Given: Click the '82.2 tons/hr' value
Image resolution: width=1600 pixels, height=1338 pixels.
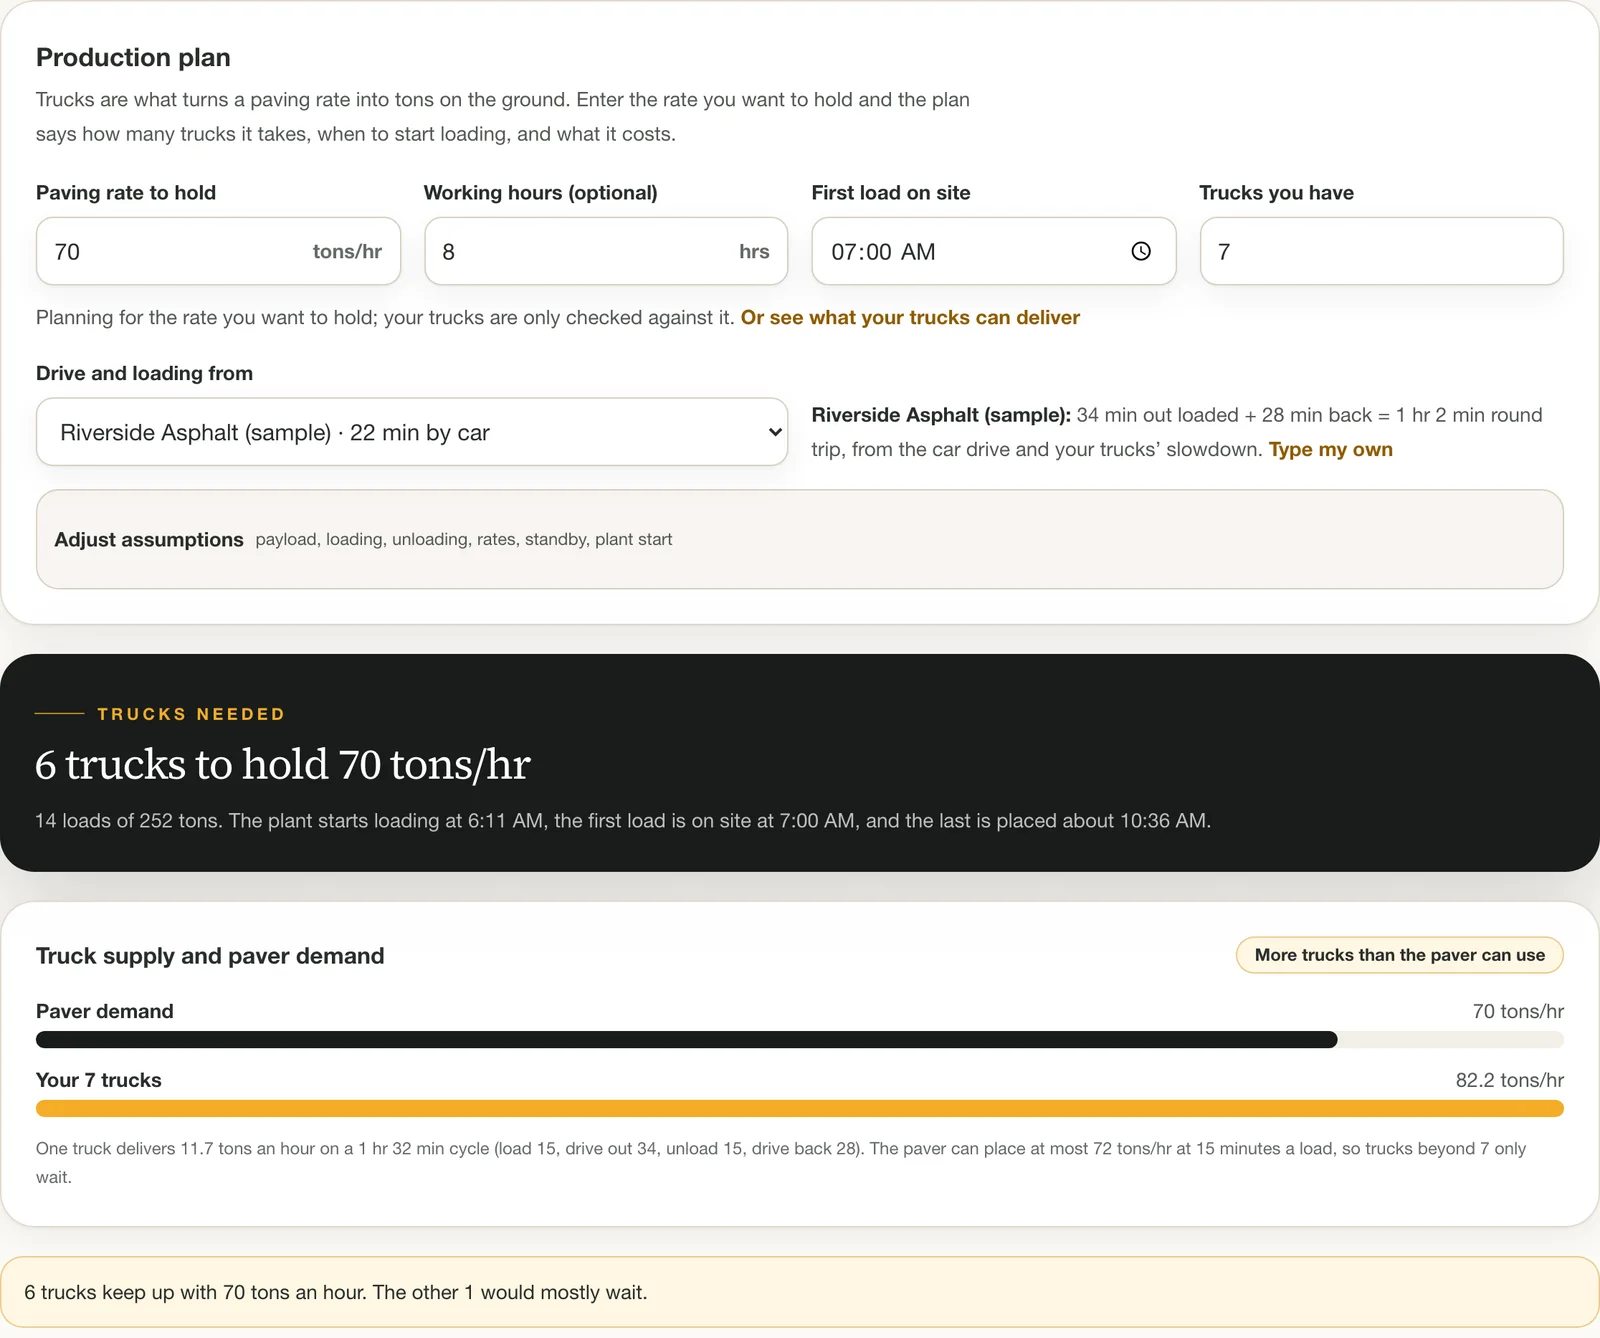Looking at the screenshot, I should 1509,1080.
